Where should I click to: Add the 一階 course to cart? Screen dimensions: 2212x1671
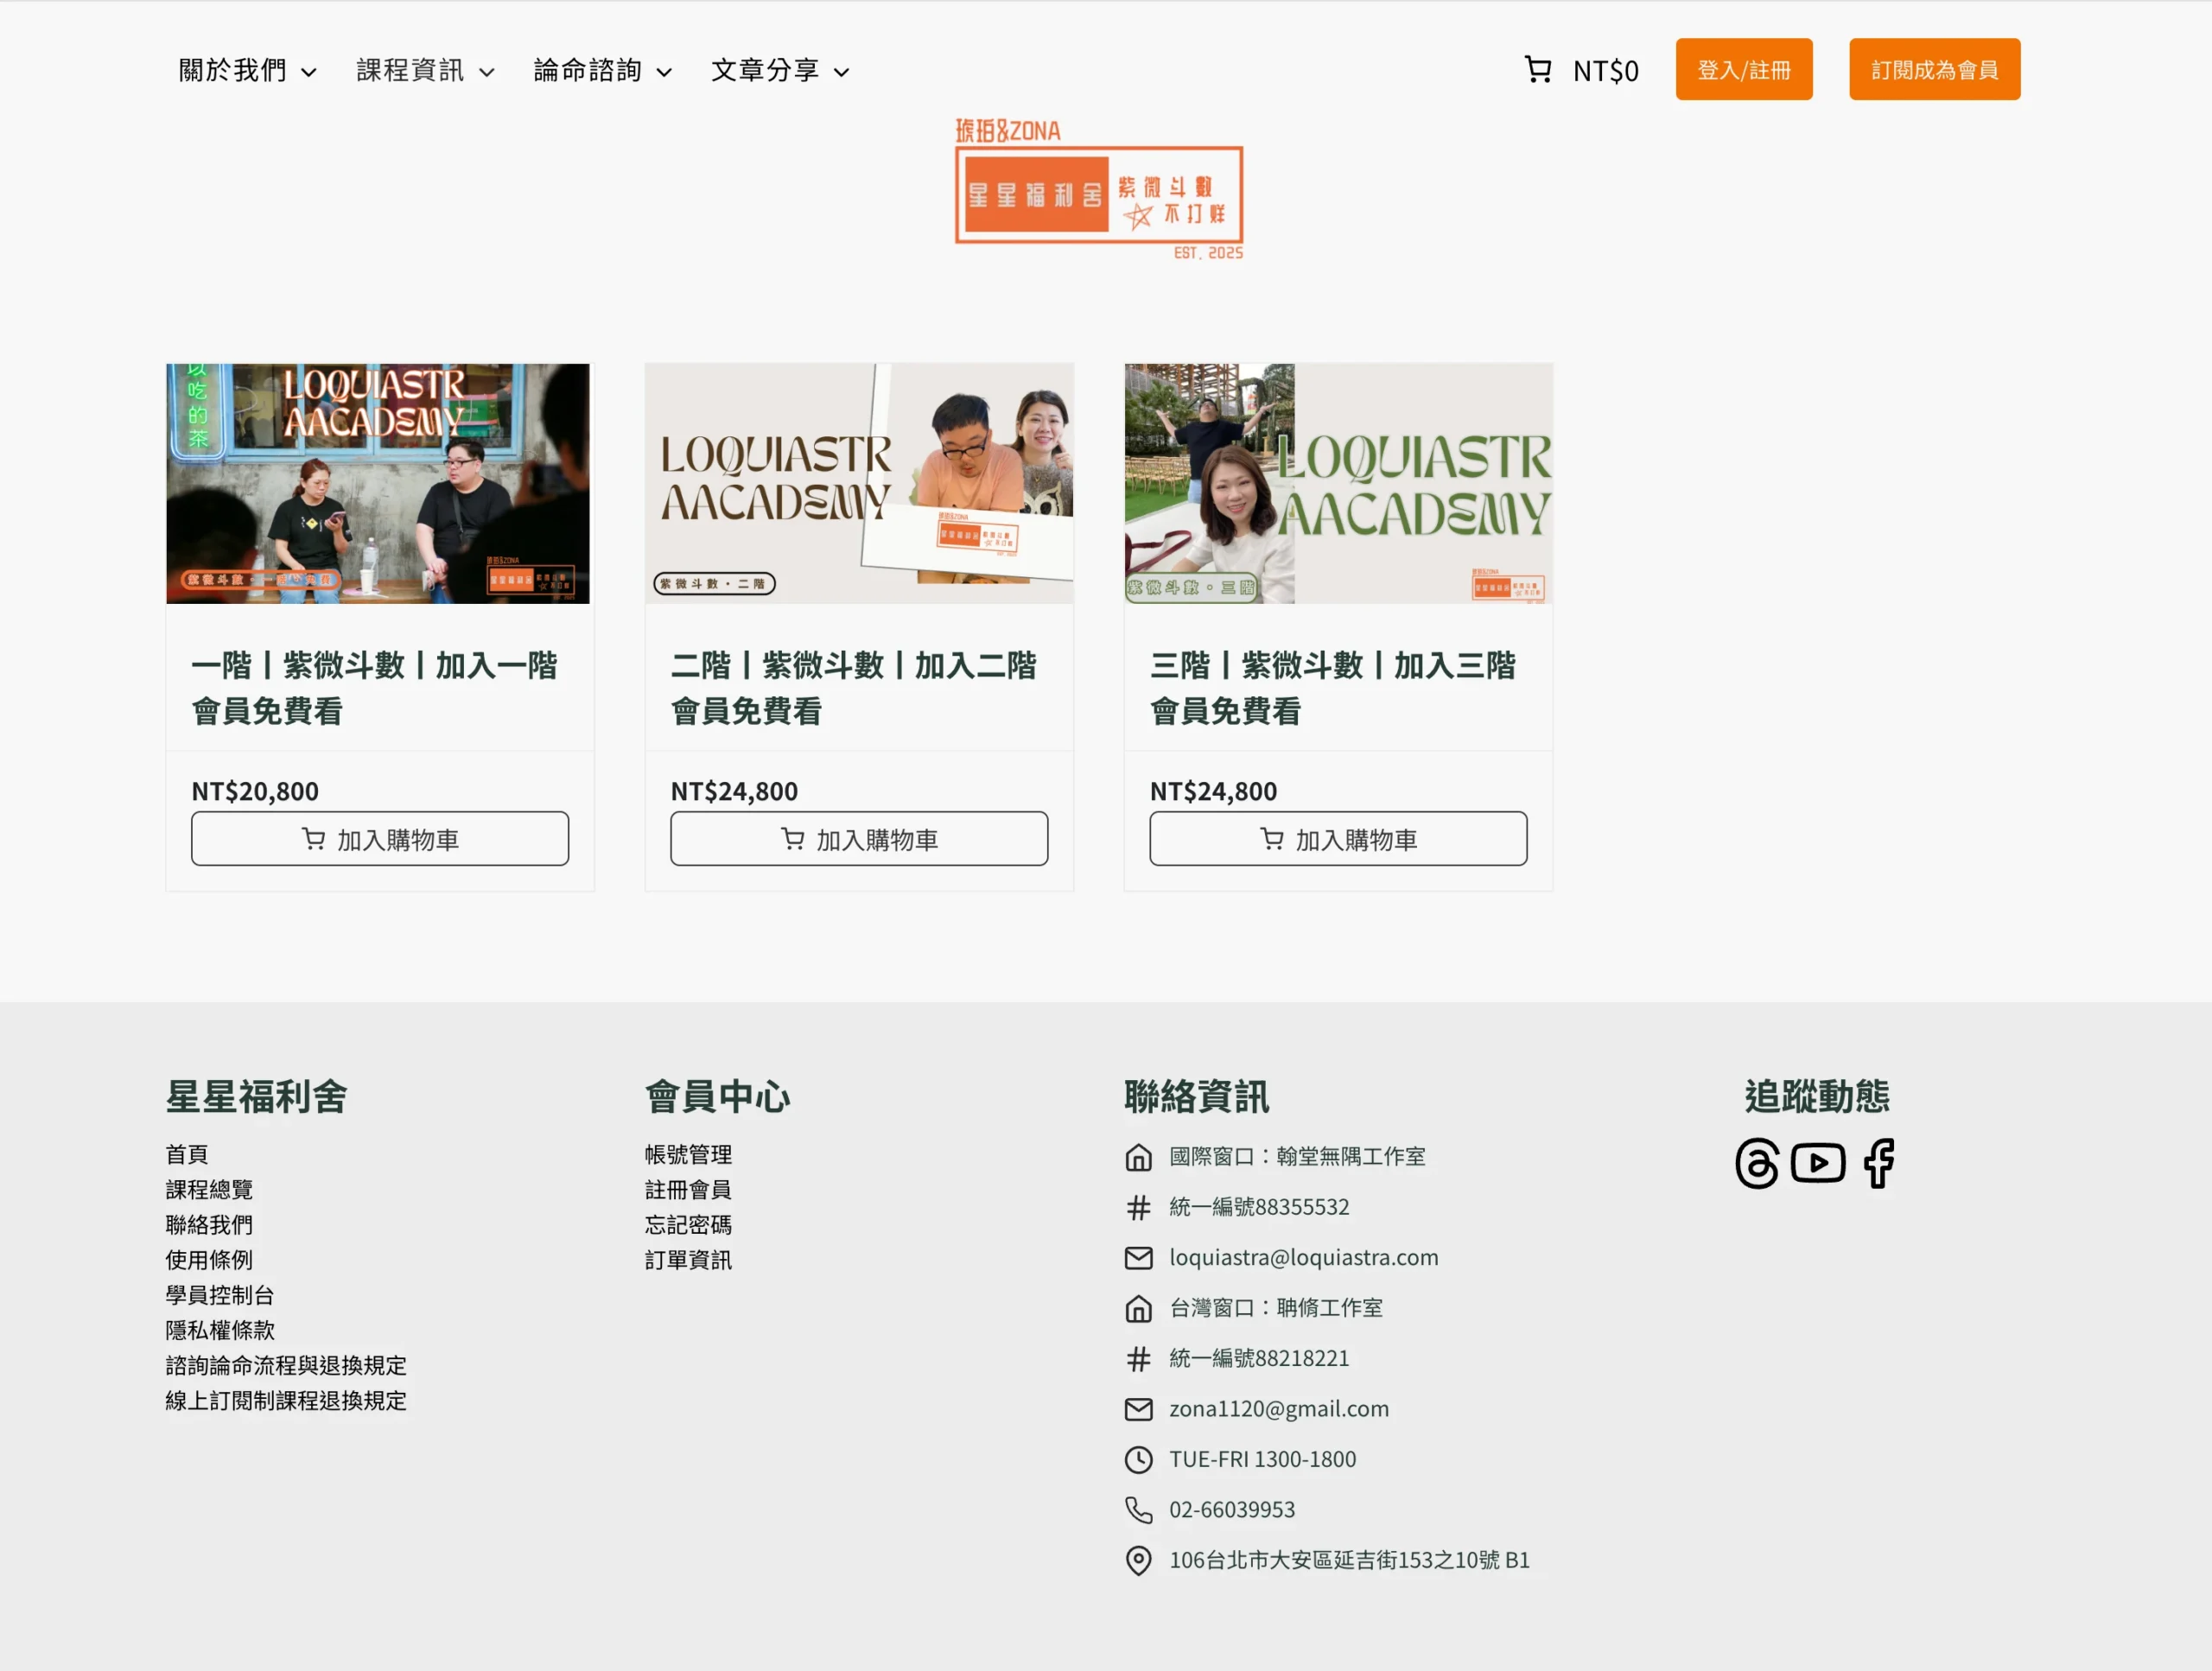coord(380,838)
